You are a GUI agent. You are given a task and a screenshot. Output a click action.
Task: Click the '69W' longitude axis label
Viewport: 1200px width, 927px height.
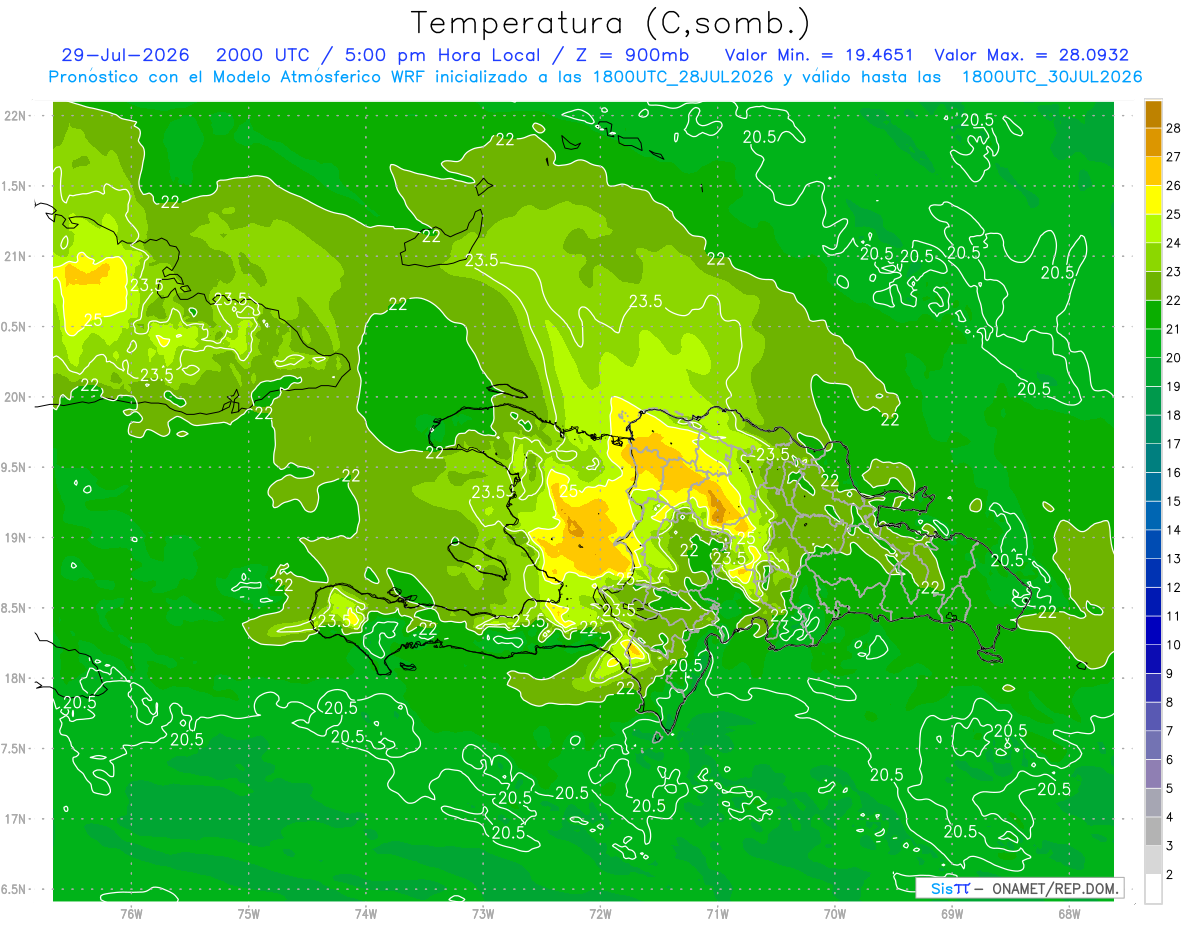(x=952, y=914)
